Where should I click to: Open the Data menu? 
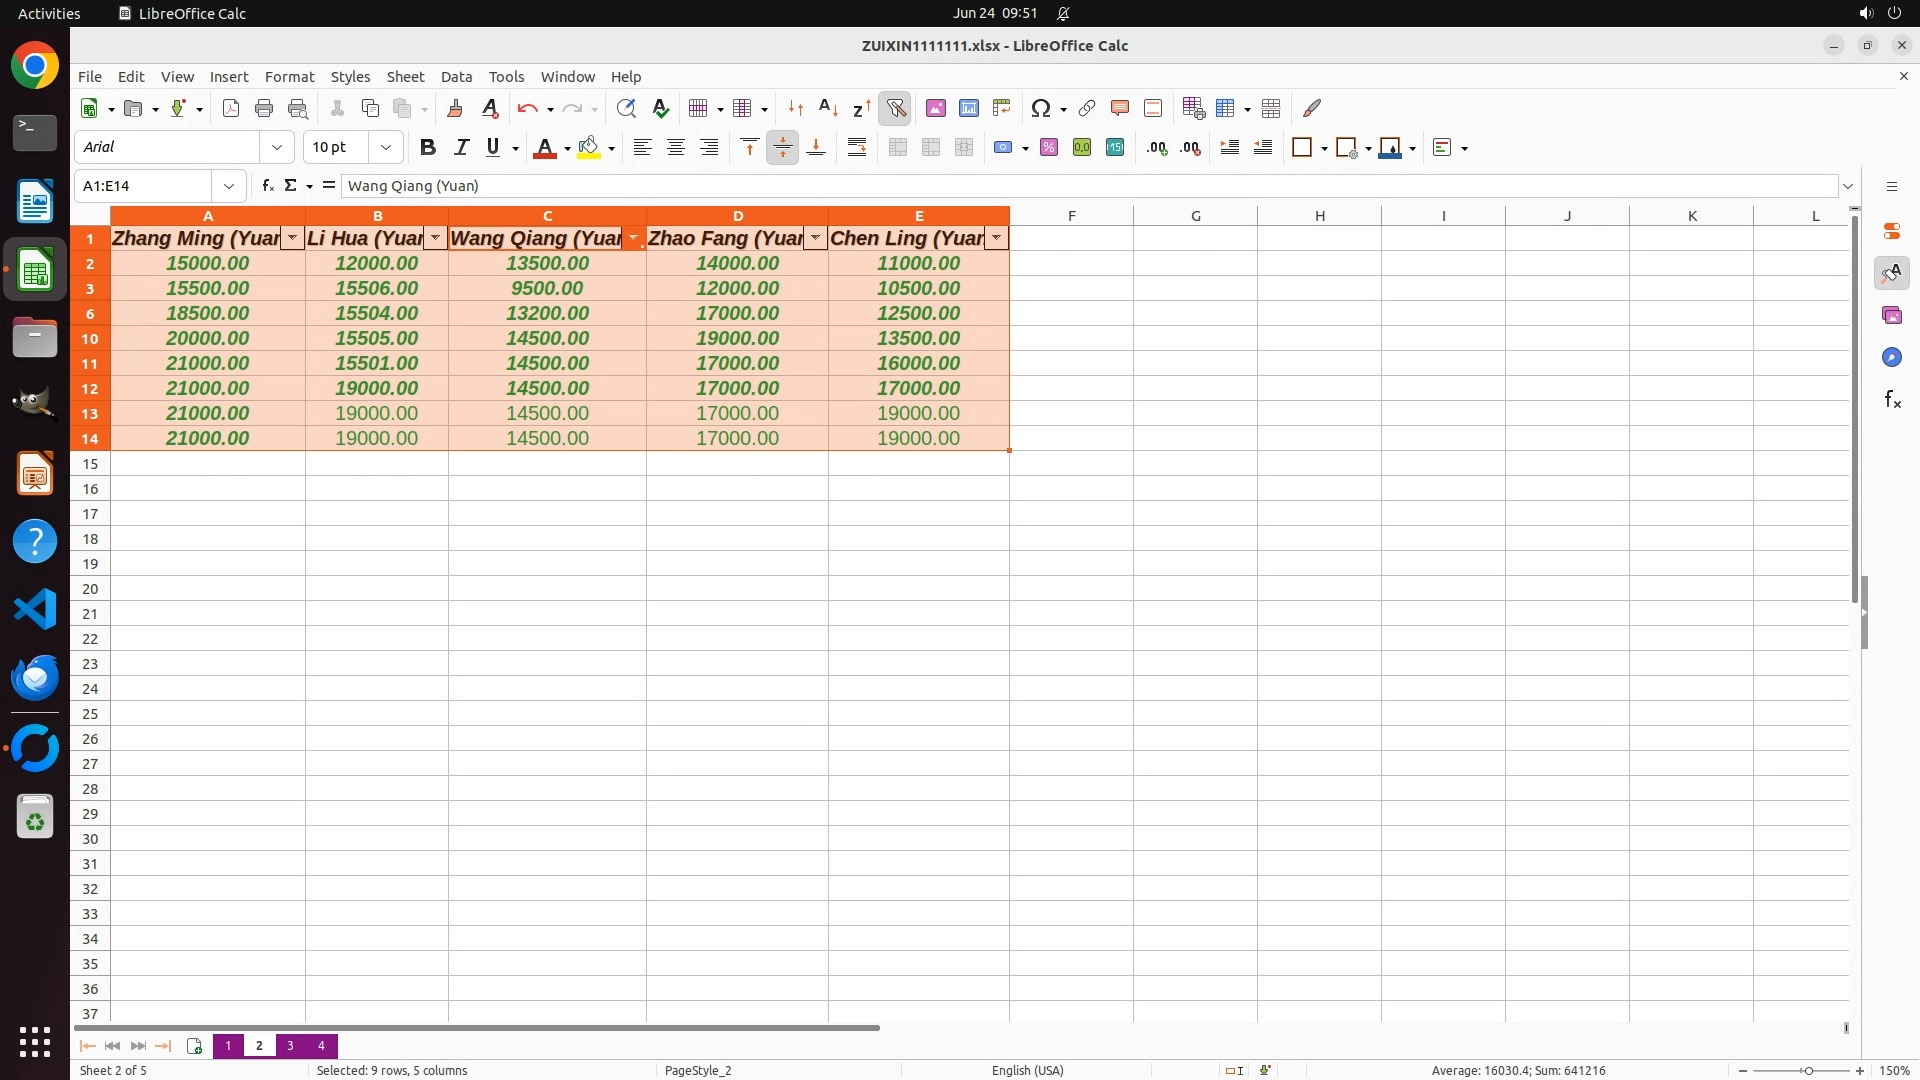456,76
